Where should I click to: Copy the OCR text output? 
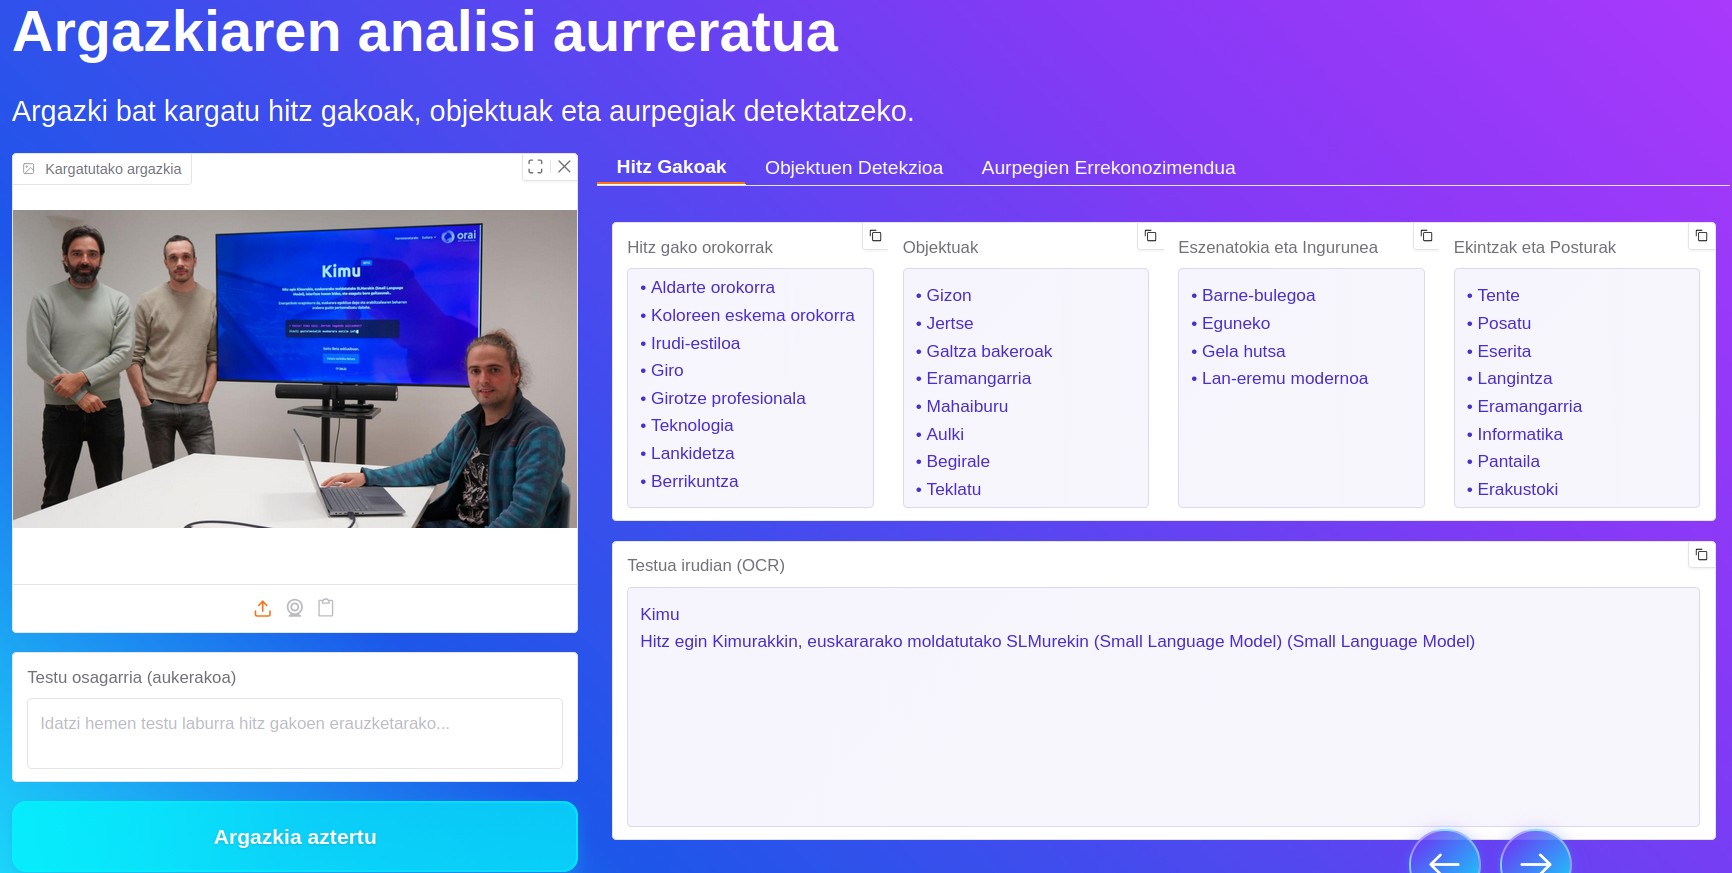[x=1701, y=554]
